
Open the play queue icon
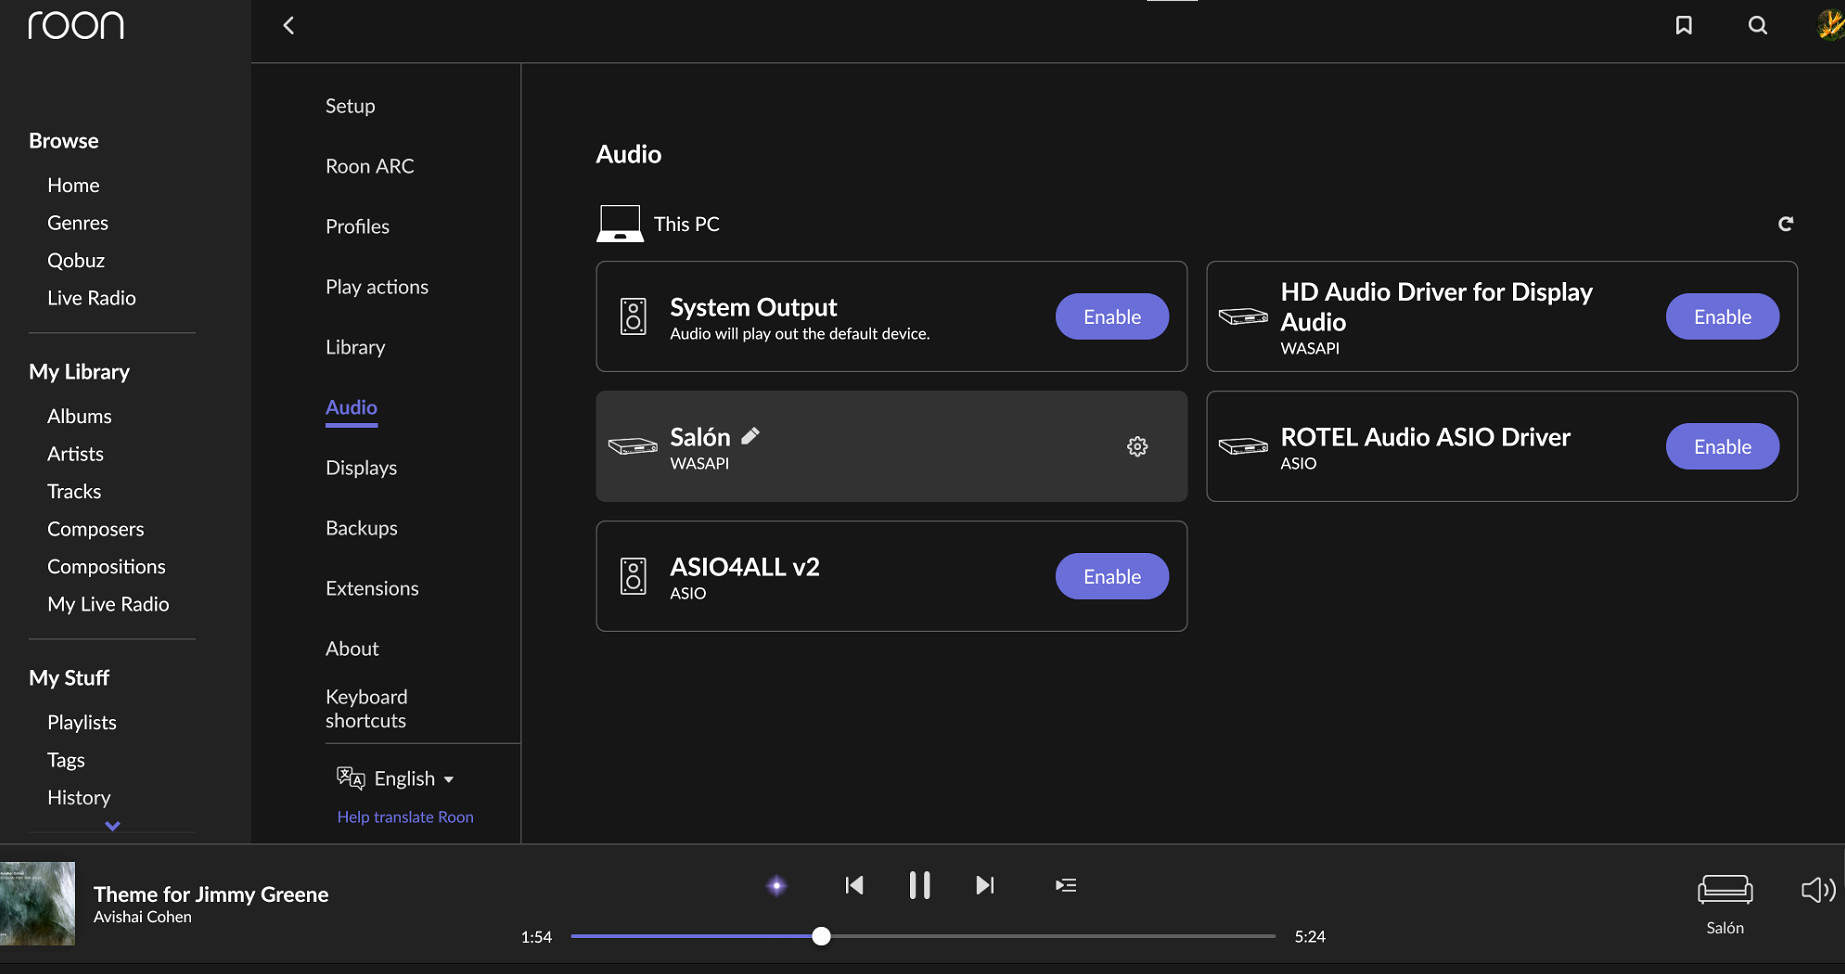[1065, 885]
